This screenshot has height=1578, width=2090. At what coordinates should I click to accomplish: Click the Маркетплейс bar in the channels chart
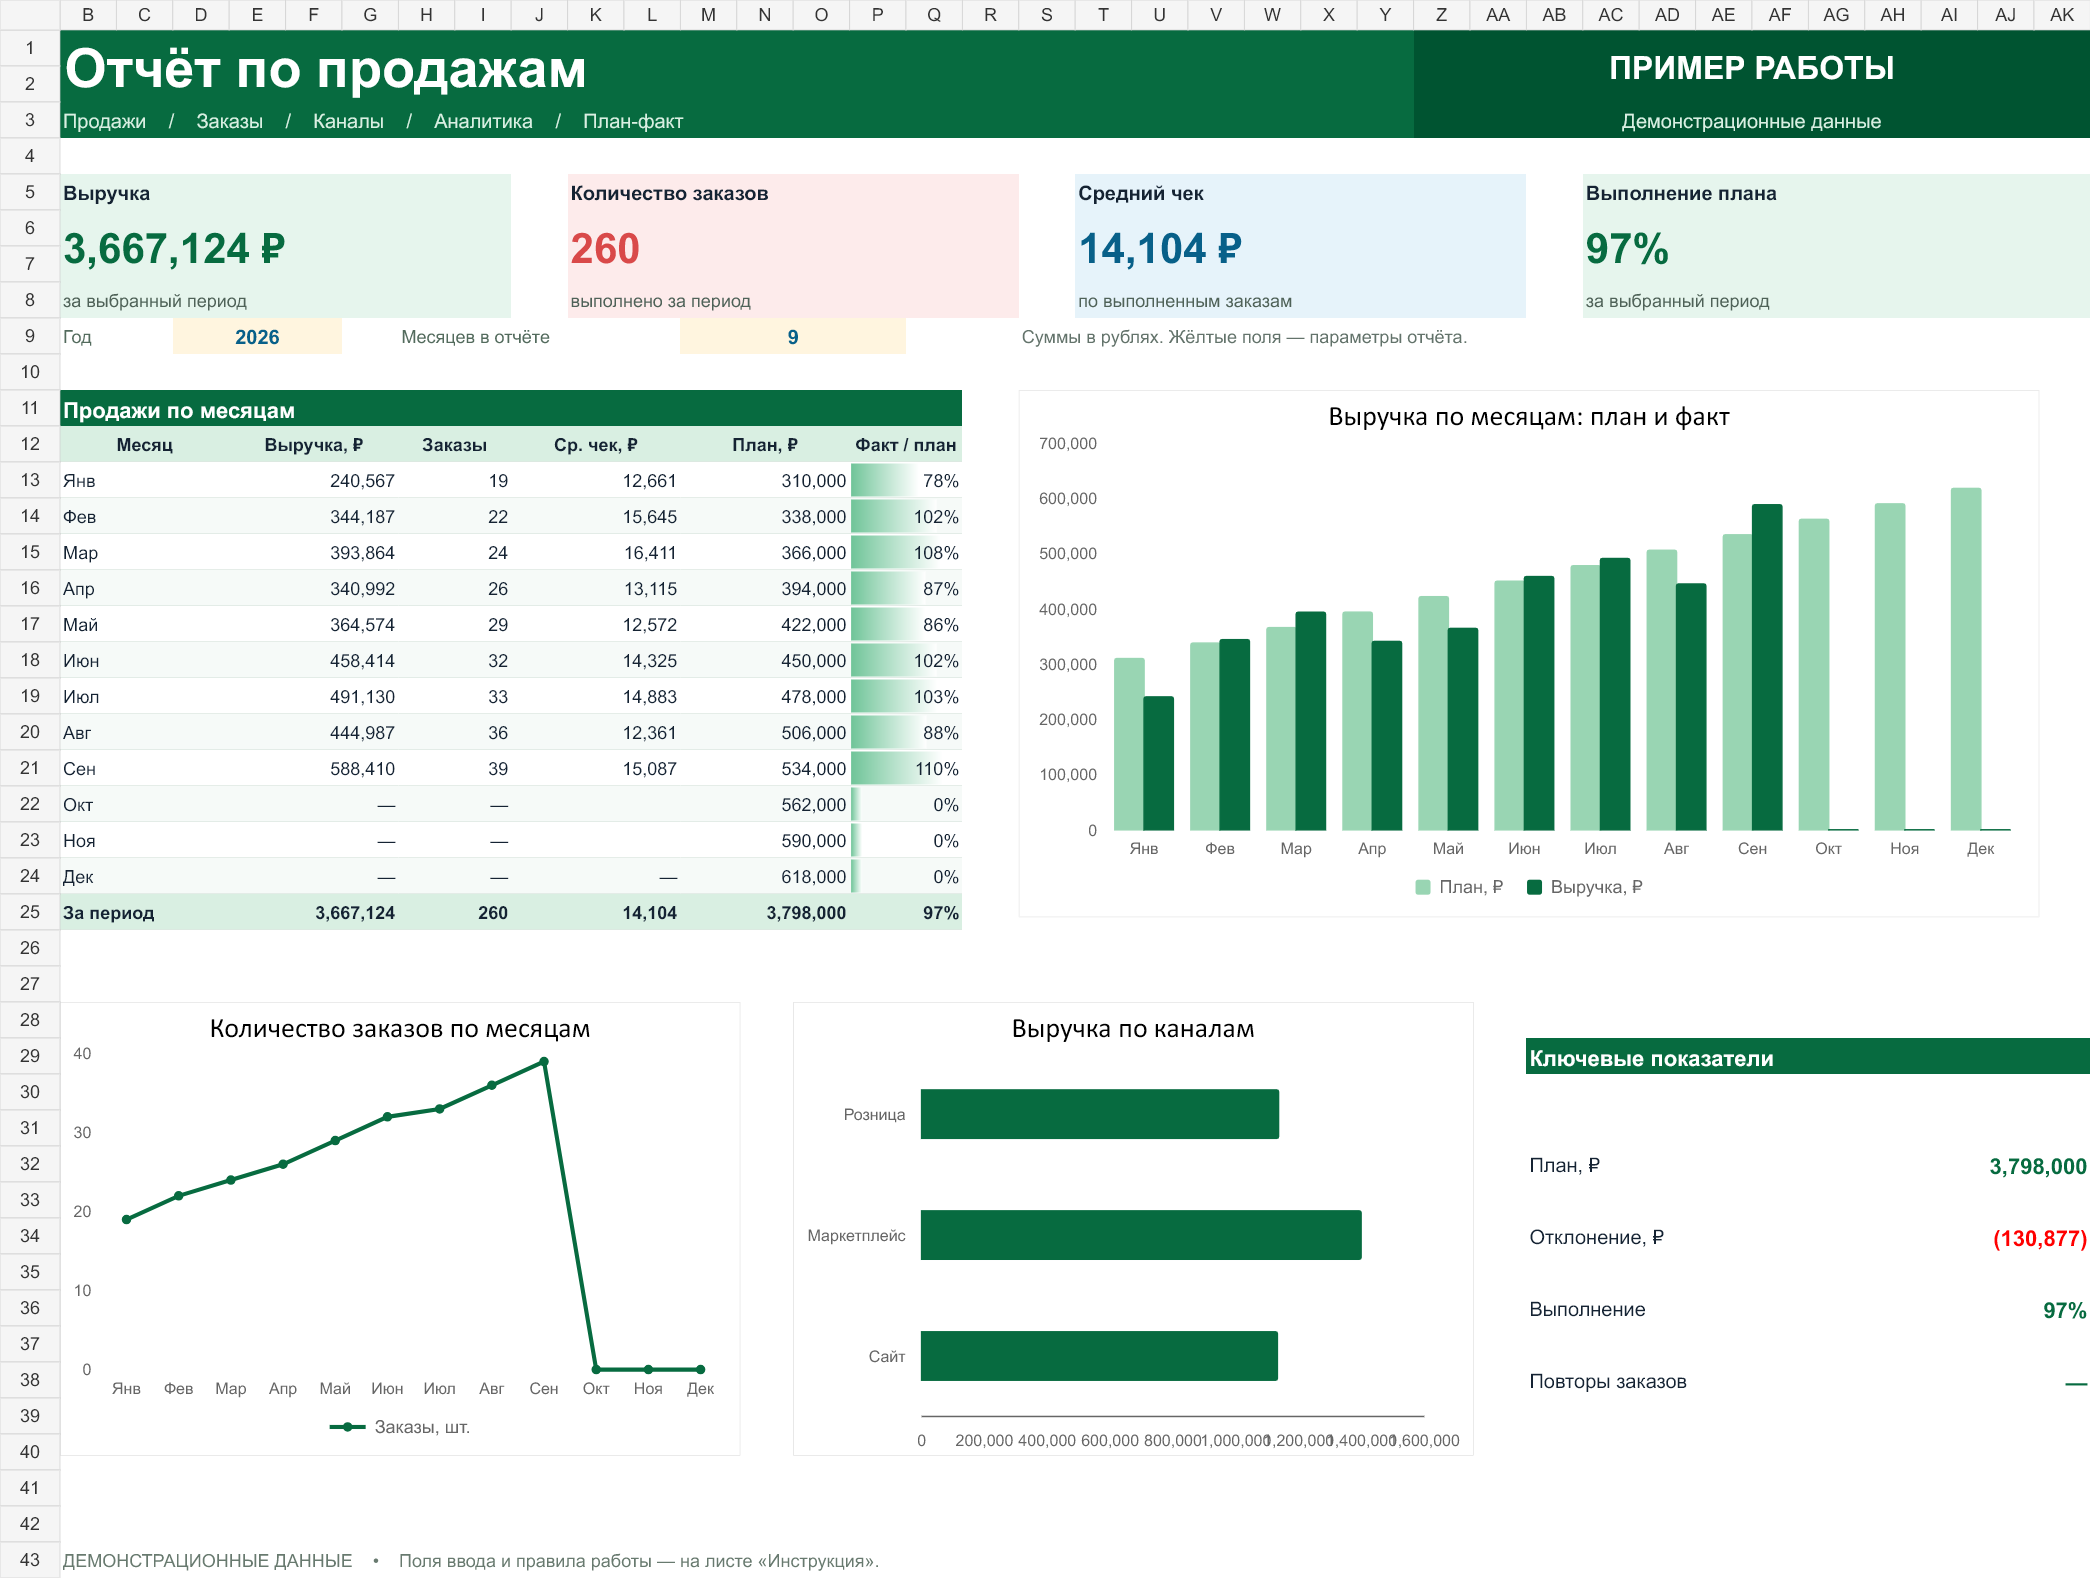pyautogui.click(x=1141, y=1235)
